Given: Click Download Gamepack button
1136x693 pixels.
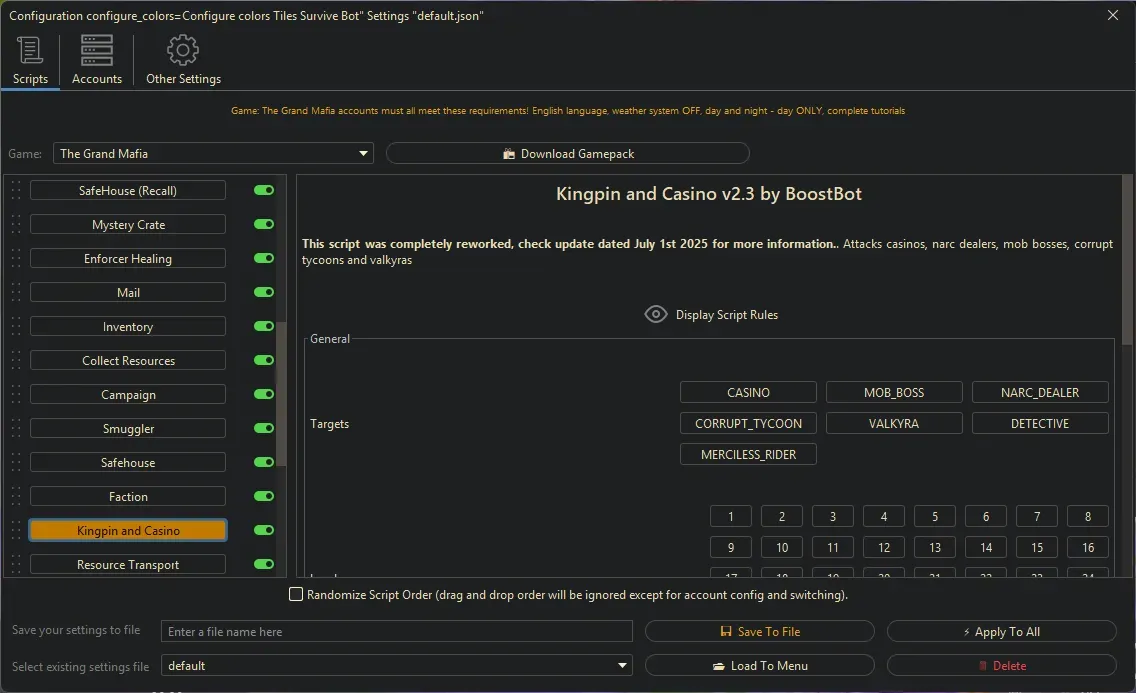Looking at the screenshot, I should click(567, 154).
